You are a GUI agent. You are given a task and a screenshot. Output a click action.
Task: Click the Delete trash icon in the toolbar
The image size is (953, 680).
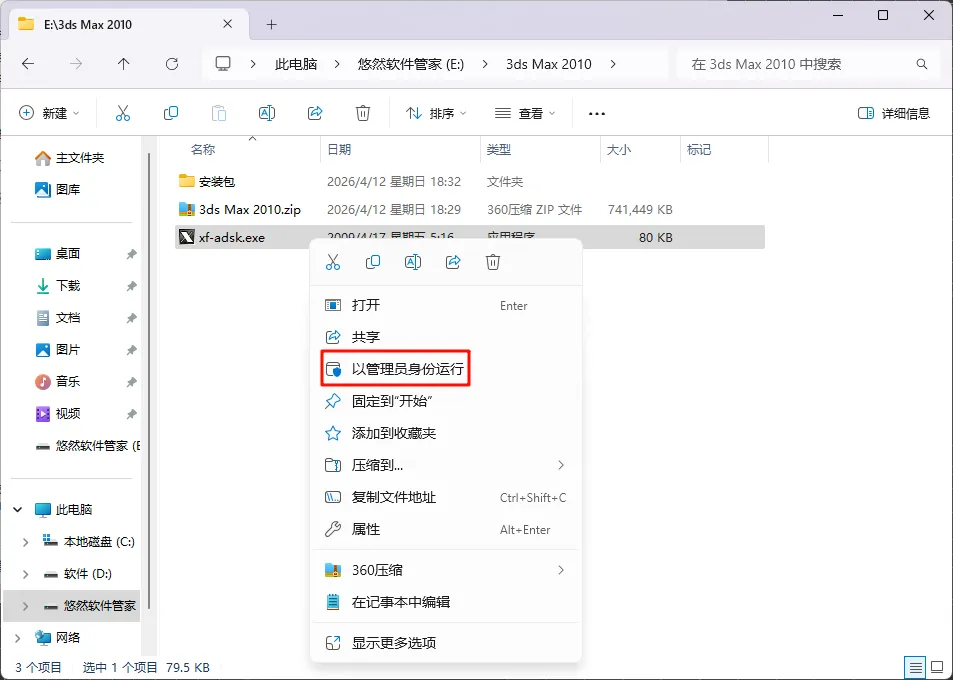point(363,113)
